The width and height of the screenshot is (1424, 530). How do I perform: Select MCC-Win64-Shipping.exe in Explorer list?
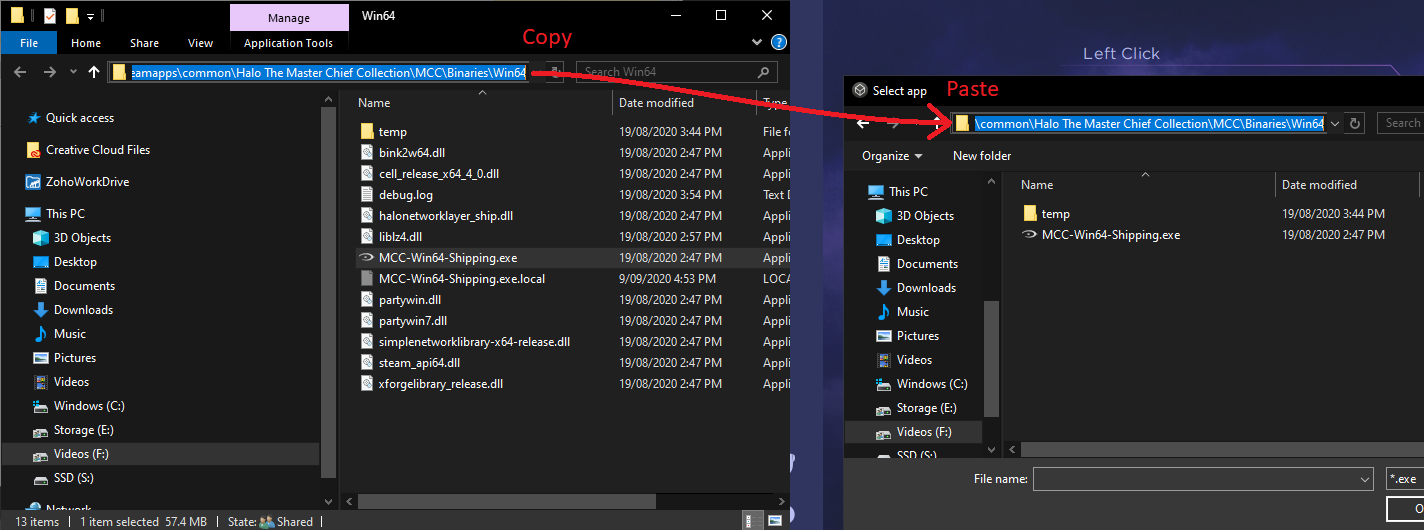point(447,258)
